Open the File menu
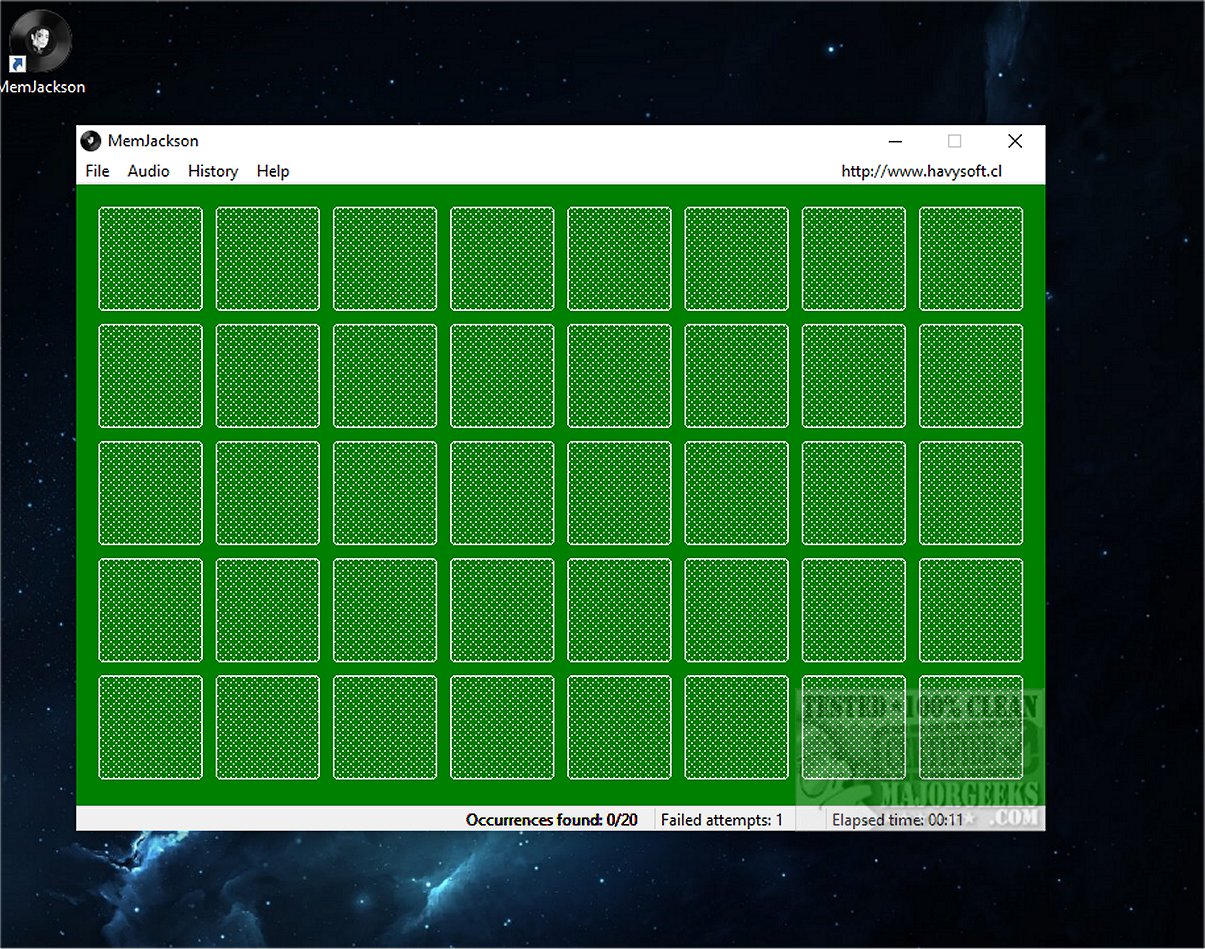1205x949 pixels. click(x=97, y=171)
